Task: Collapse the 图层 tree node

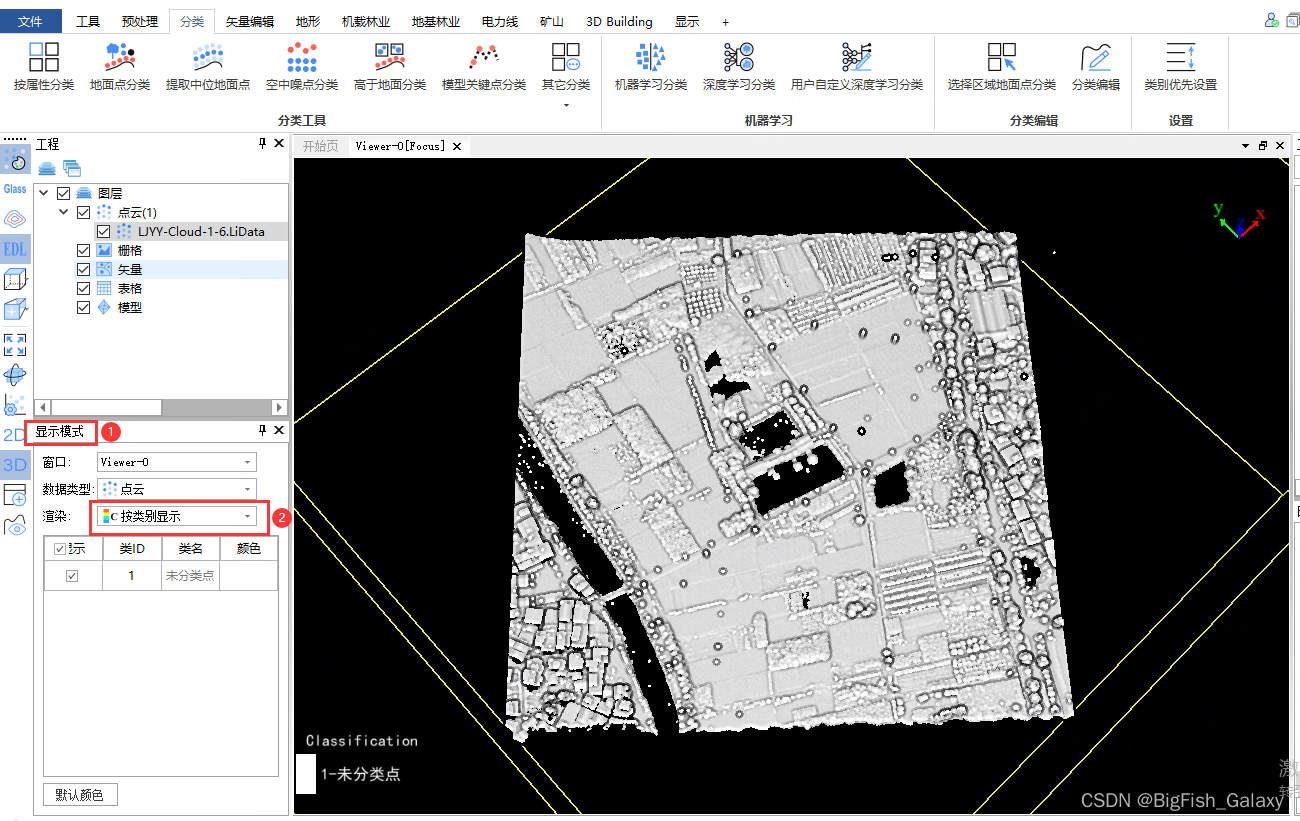Action: click(x=45, y=193)
